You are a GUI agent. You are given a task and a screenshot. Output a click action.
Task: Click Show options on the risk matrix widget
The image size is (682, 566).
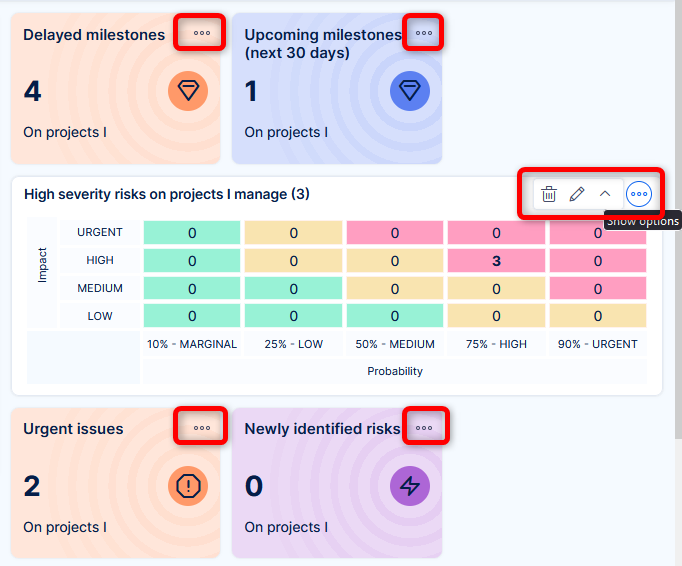[x=639, y=194]
